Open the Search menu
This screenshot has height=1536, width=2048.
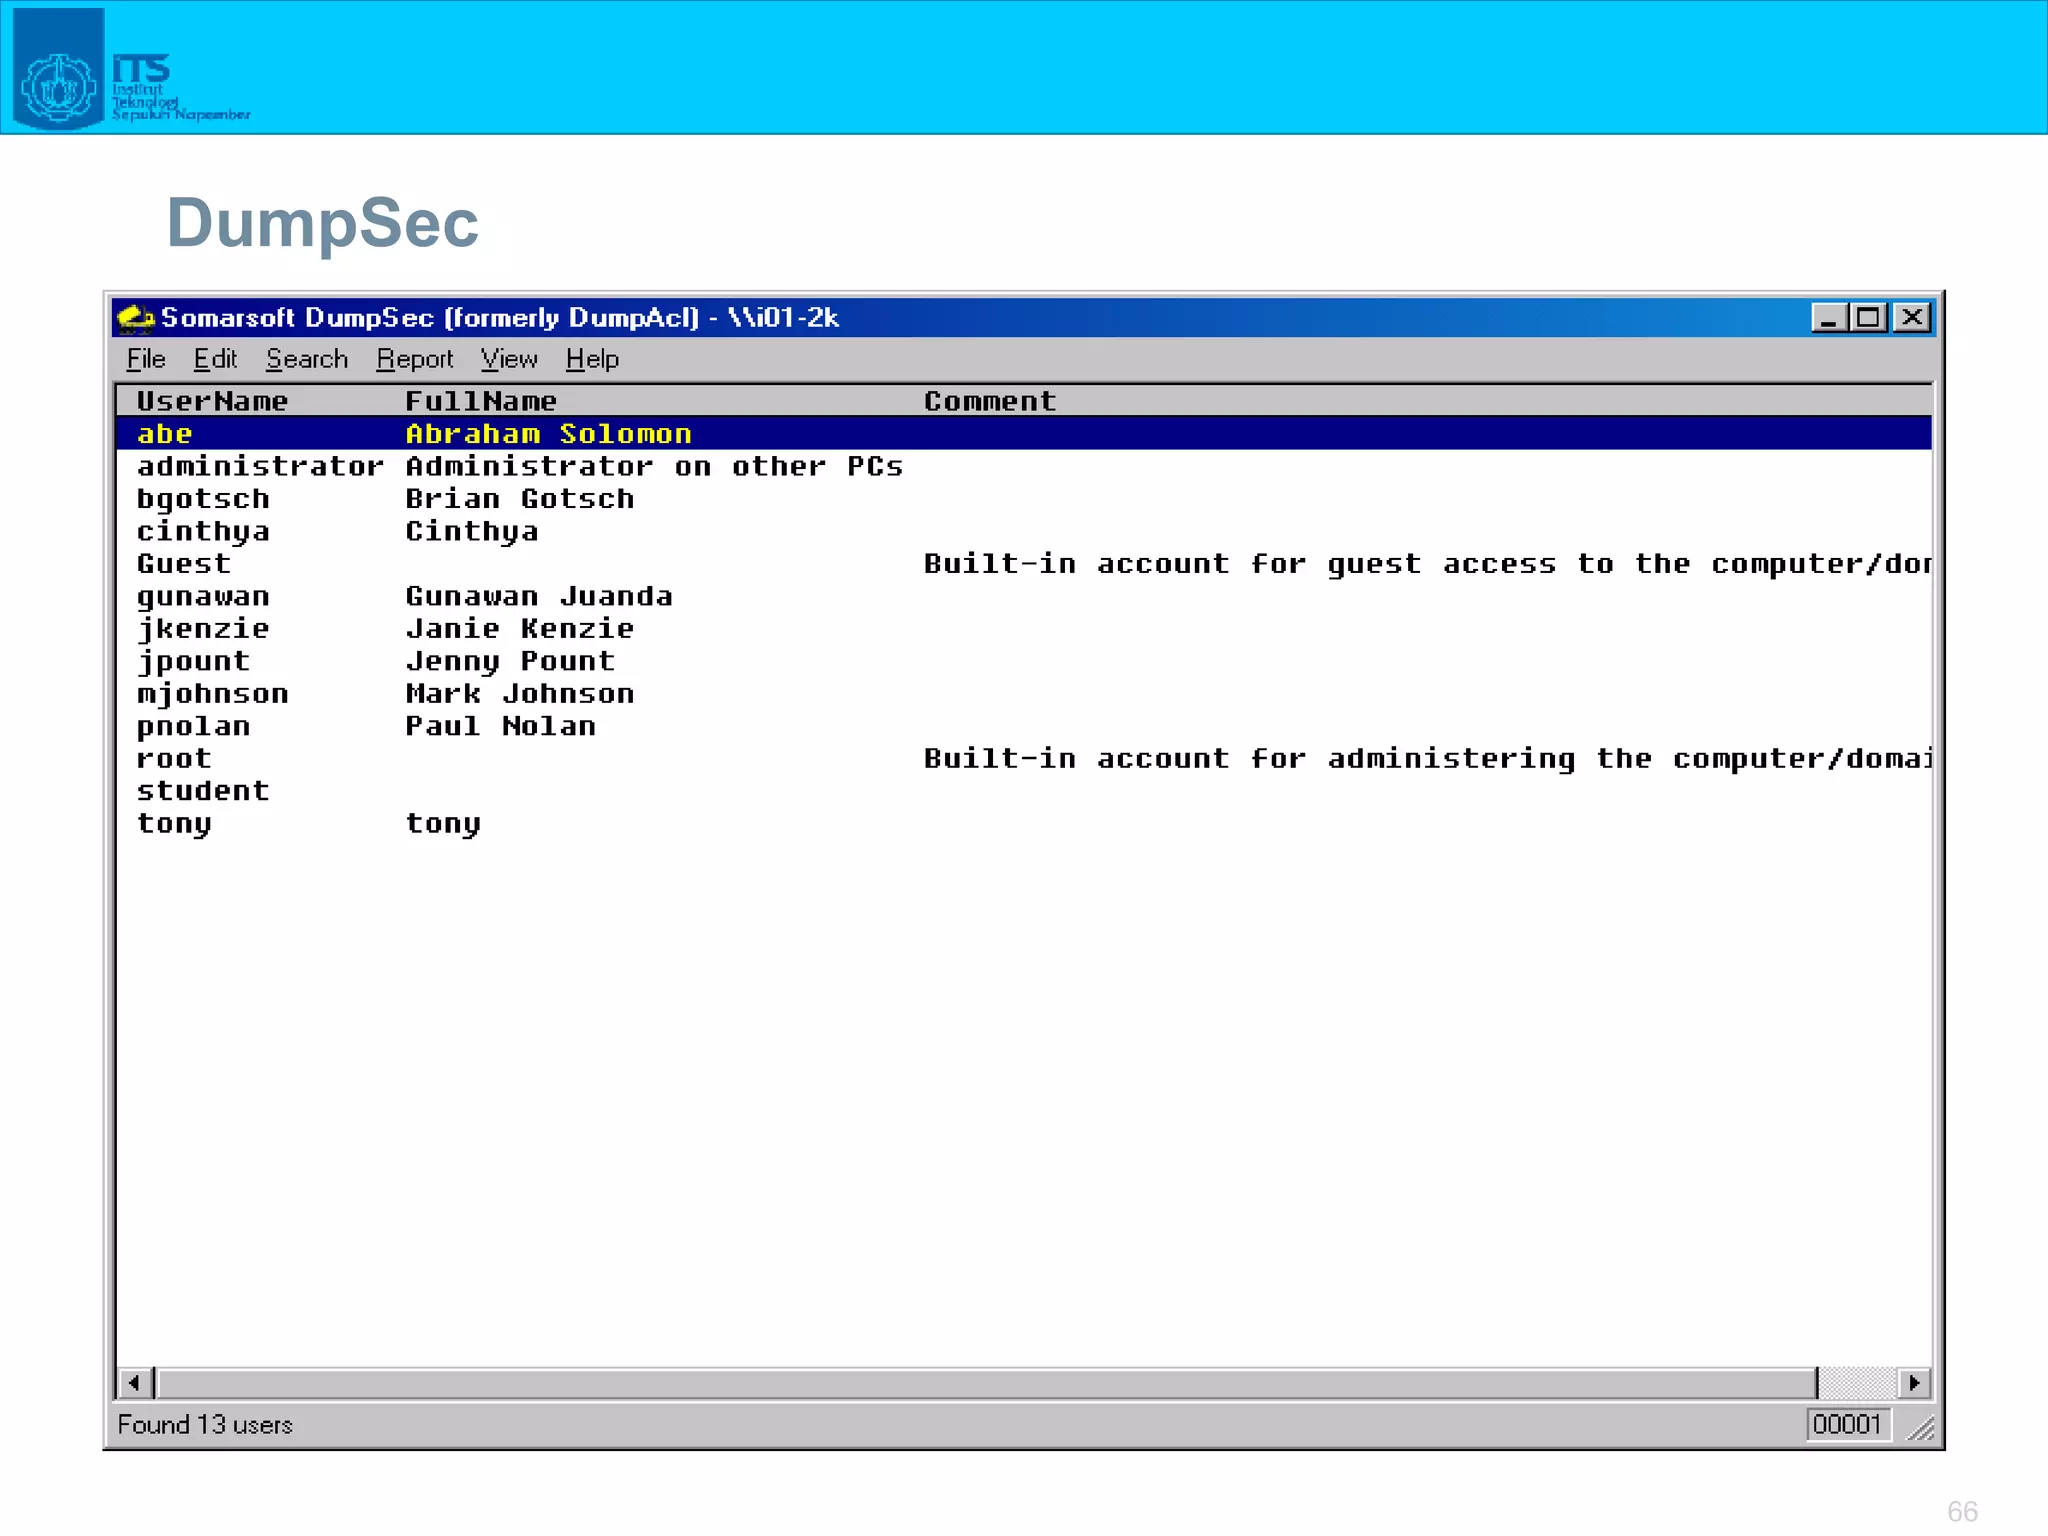click(307, 359)
